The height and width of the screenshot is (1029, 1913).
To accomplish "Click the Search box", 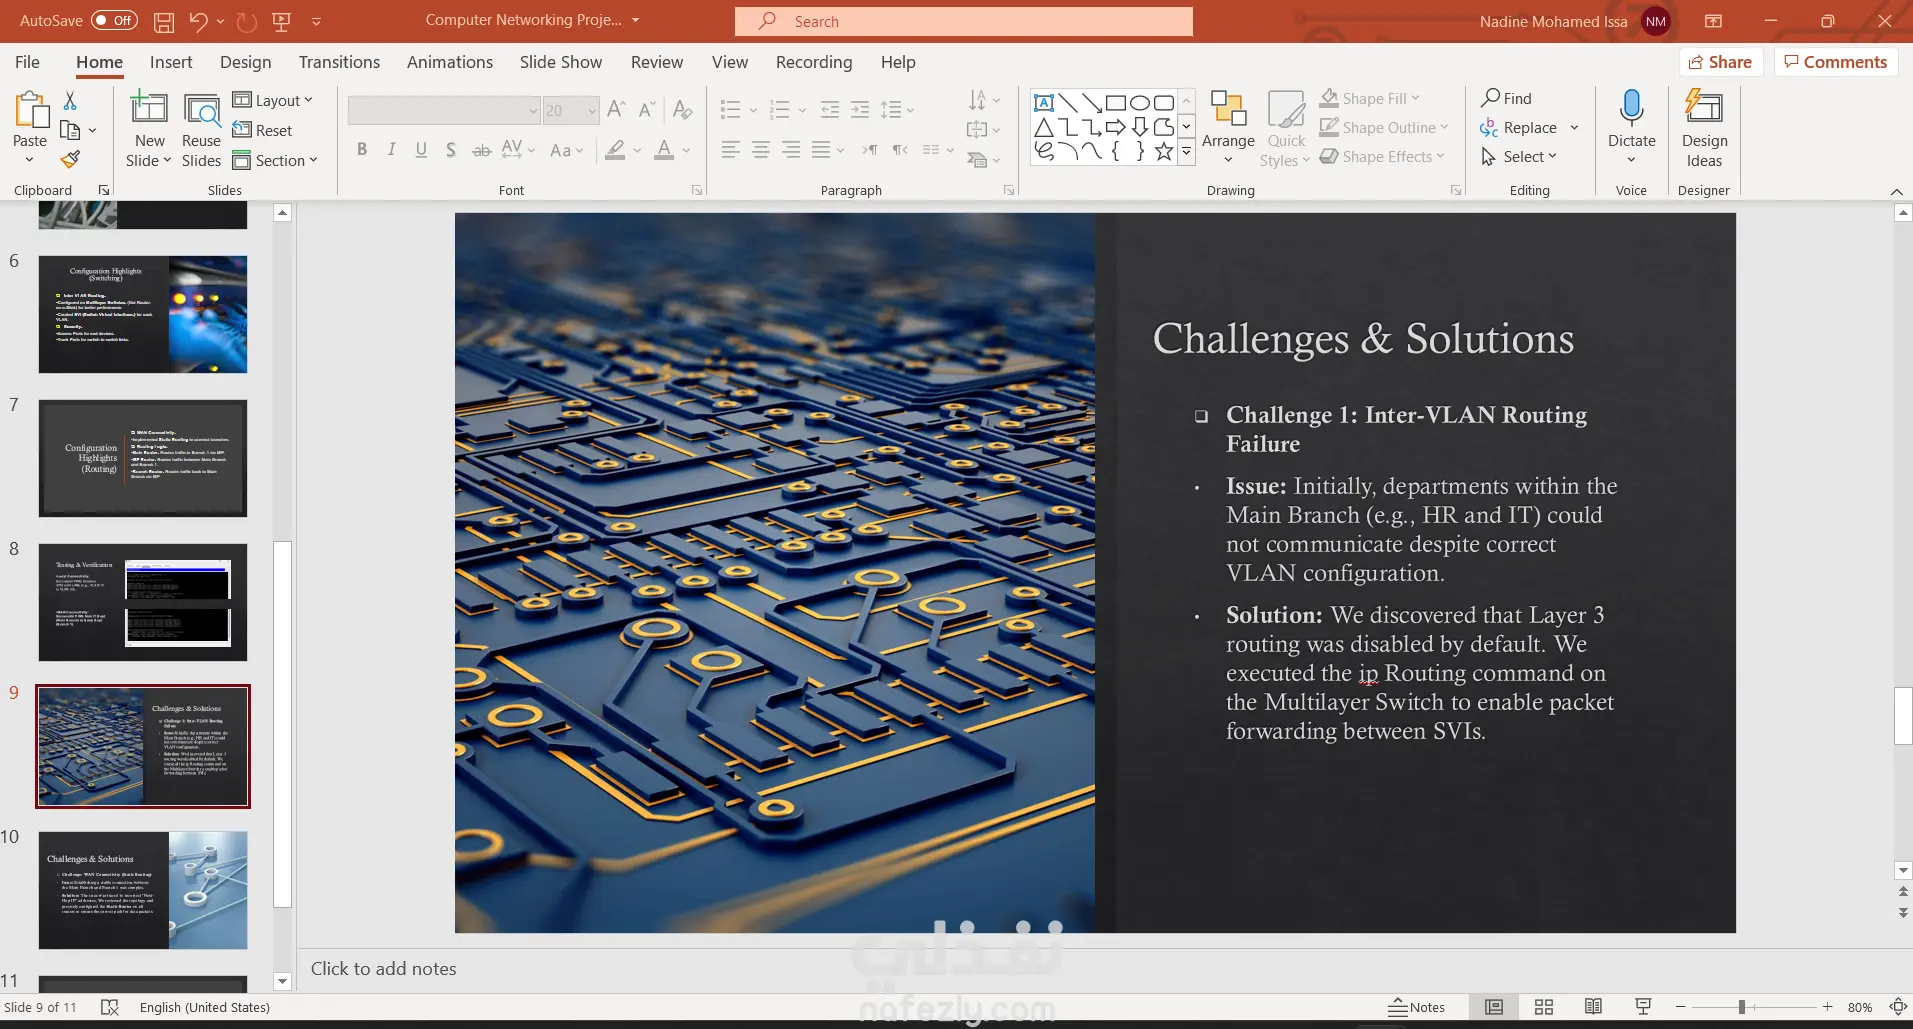I will pos(963,21).
